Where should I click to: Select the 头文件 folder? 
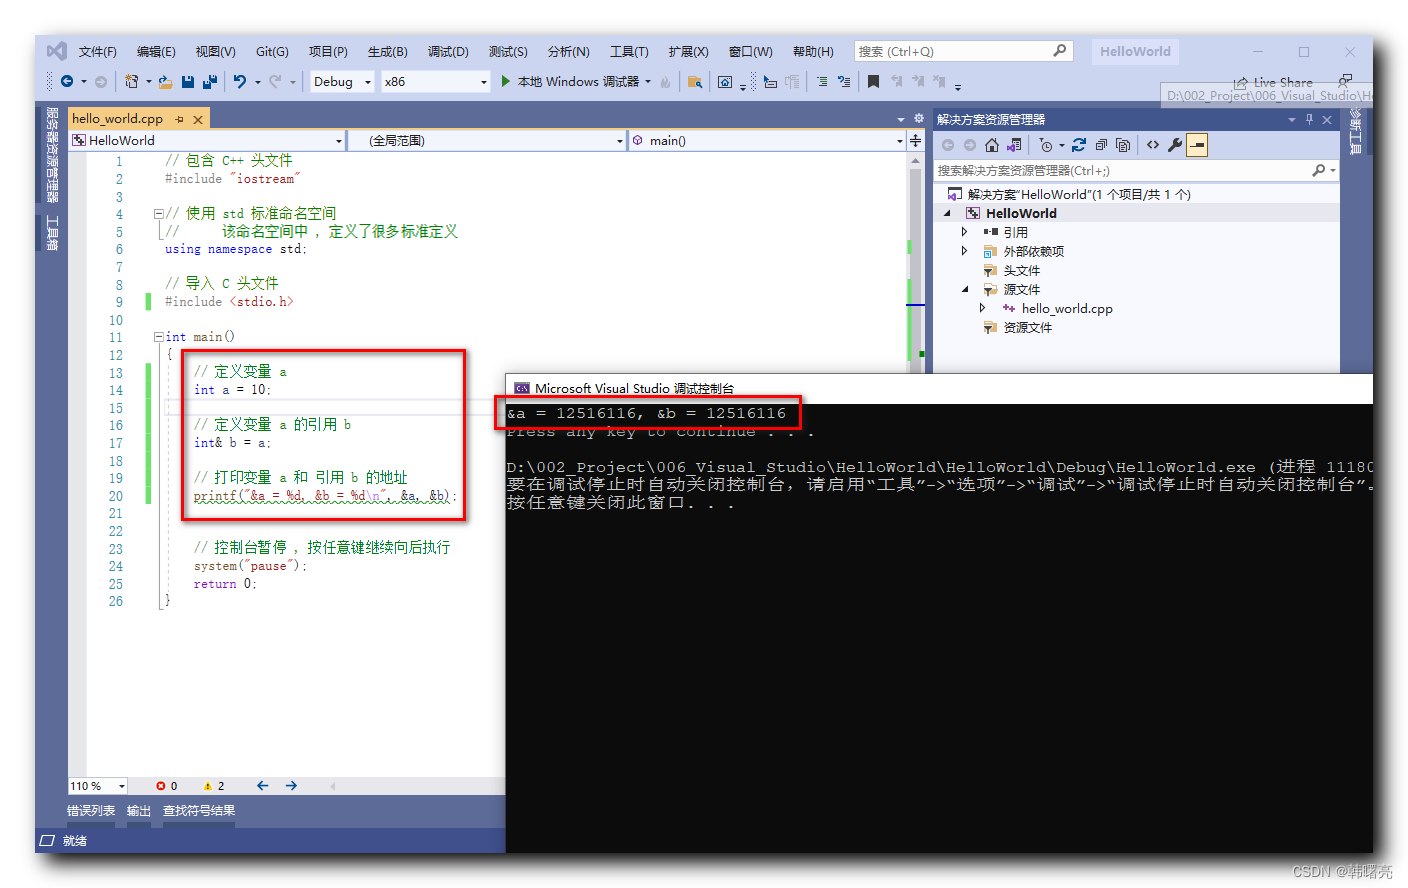click(x=1021, y=270)
